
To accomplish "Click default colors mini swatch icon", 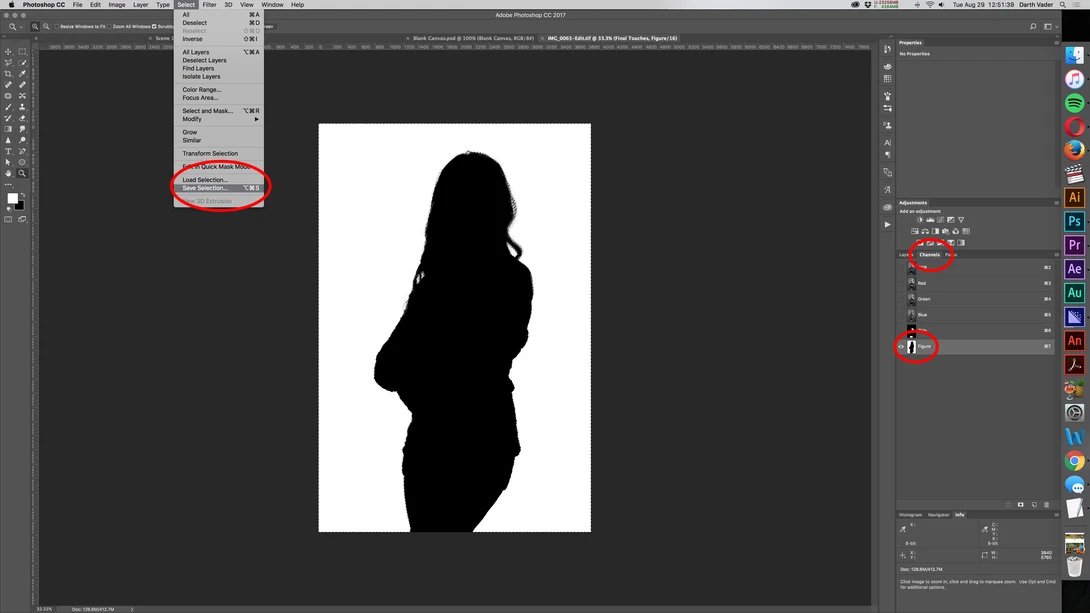I will [x=9, y=209].
